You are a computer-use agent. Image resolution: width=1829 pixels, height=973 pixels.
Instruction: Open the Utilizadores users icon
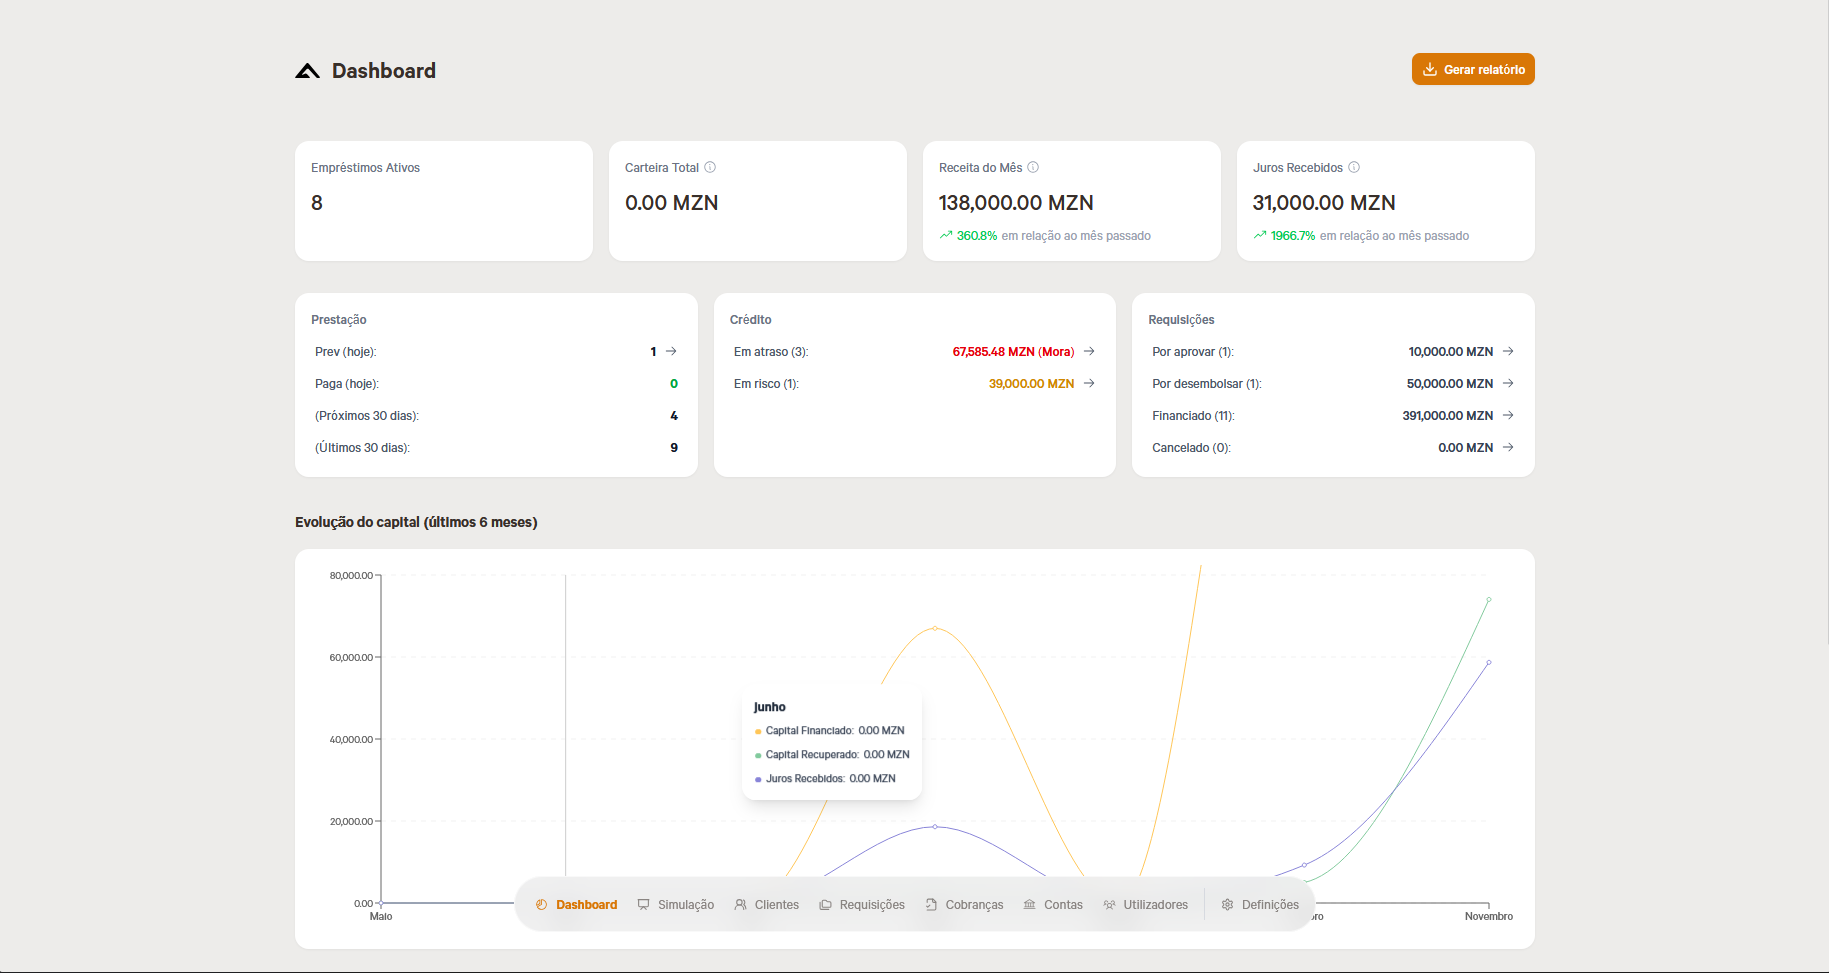(1108, 904)
